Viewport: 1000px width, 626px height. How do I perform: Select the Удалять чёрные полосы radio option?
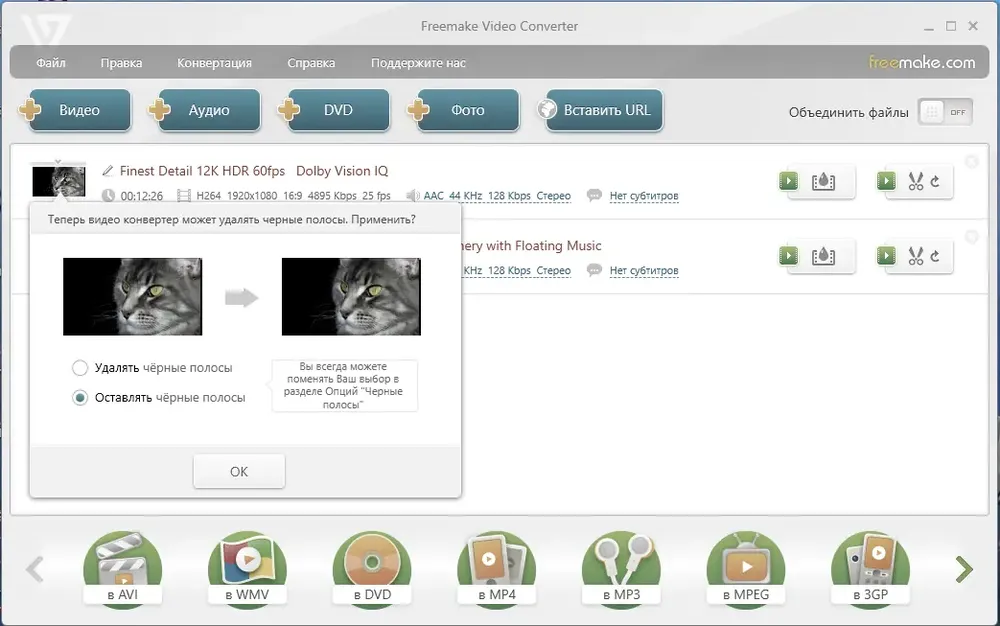80,367
